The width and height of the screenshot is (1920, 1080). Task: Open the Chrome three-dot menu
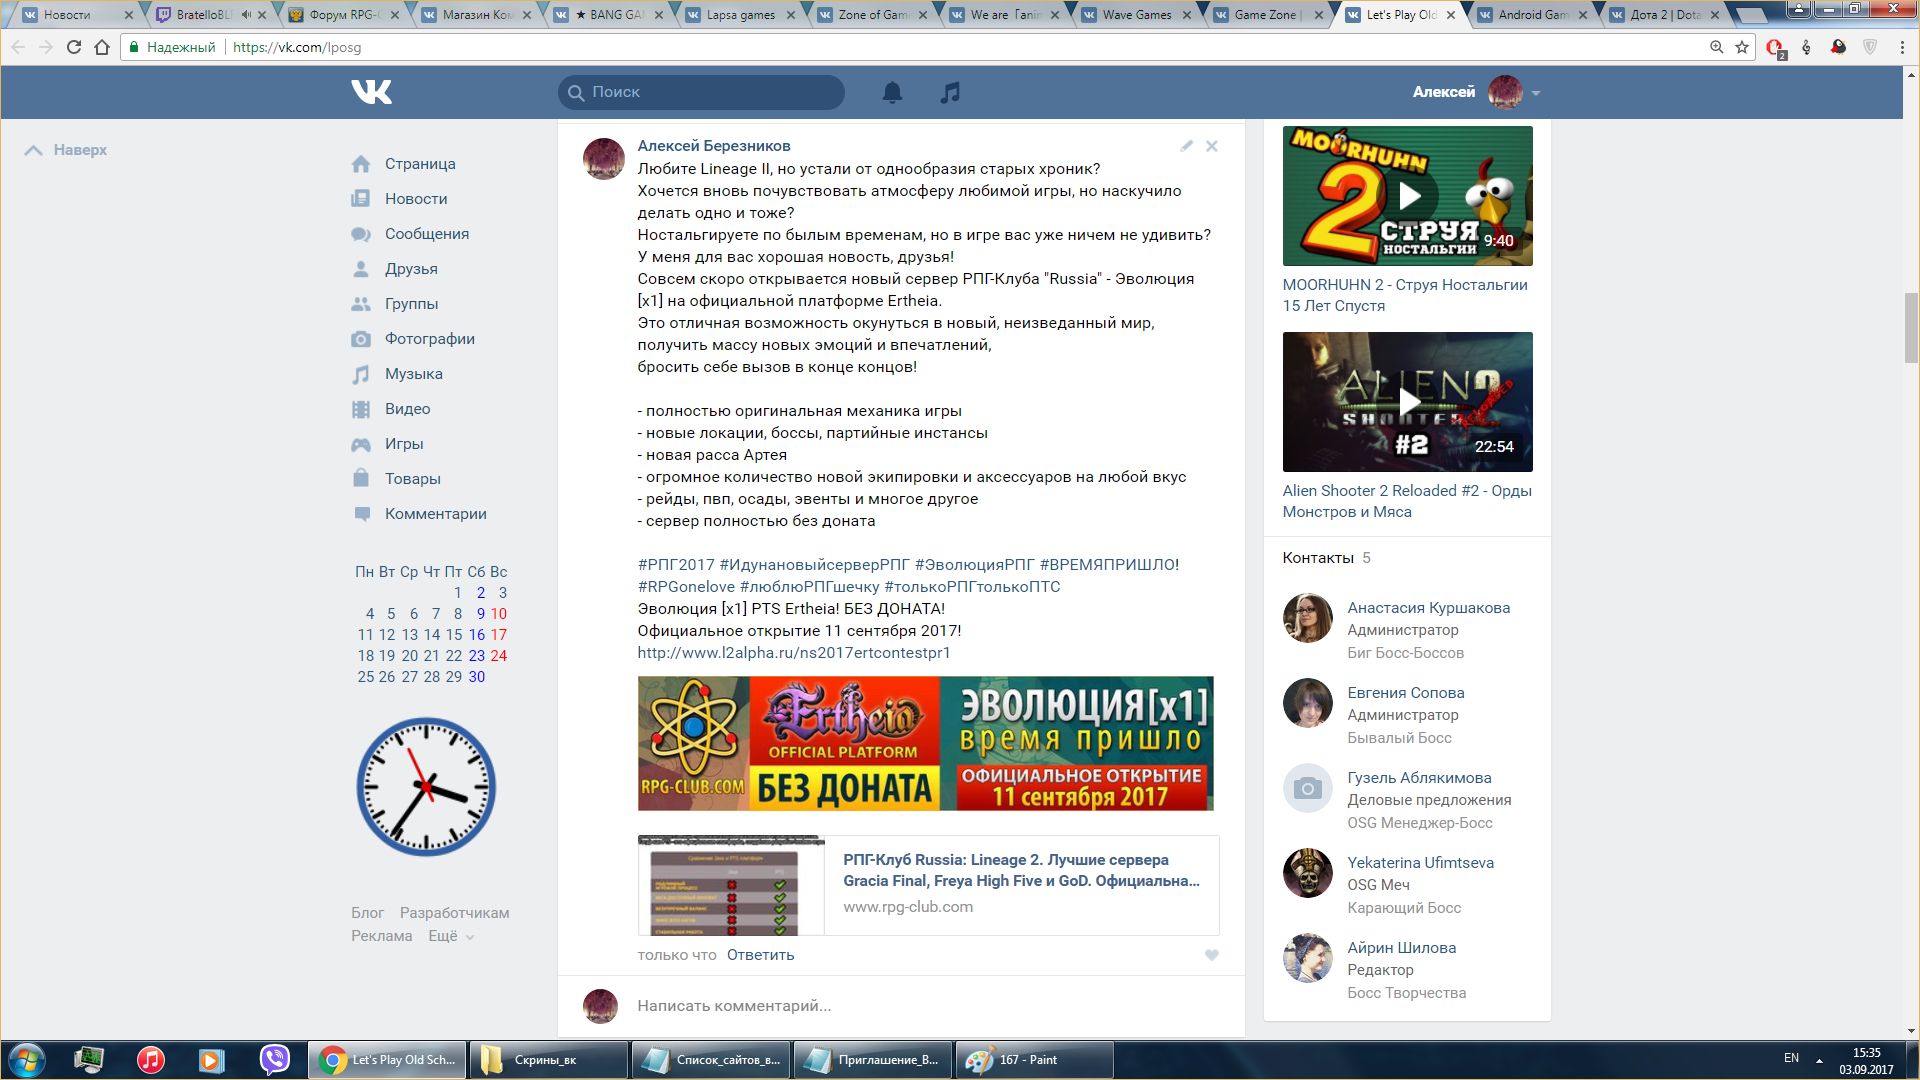tap(1902, 47)
